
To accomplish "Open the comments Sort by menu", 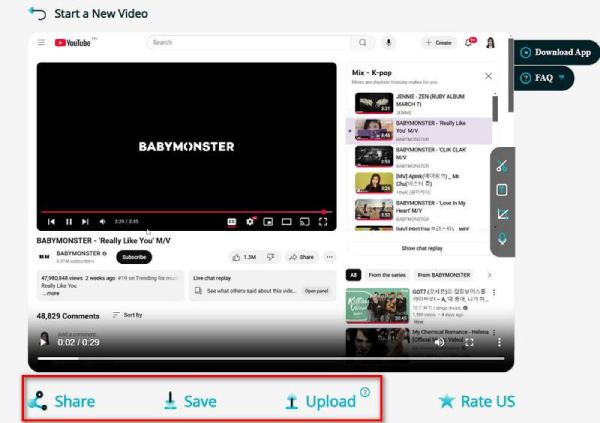I will coord(128,315).
